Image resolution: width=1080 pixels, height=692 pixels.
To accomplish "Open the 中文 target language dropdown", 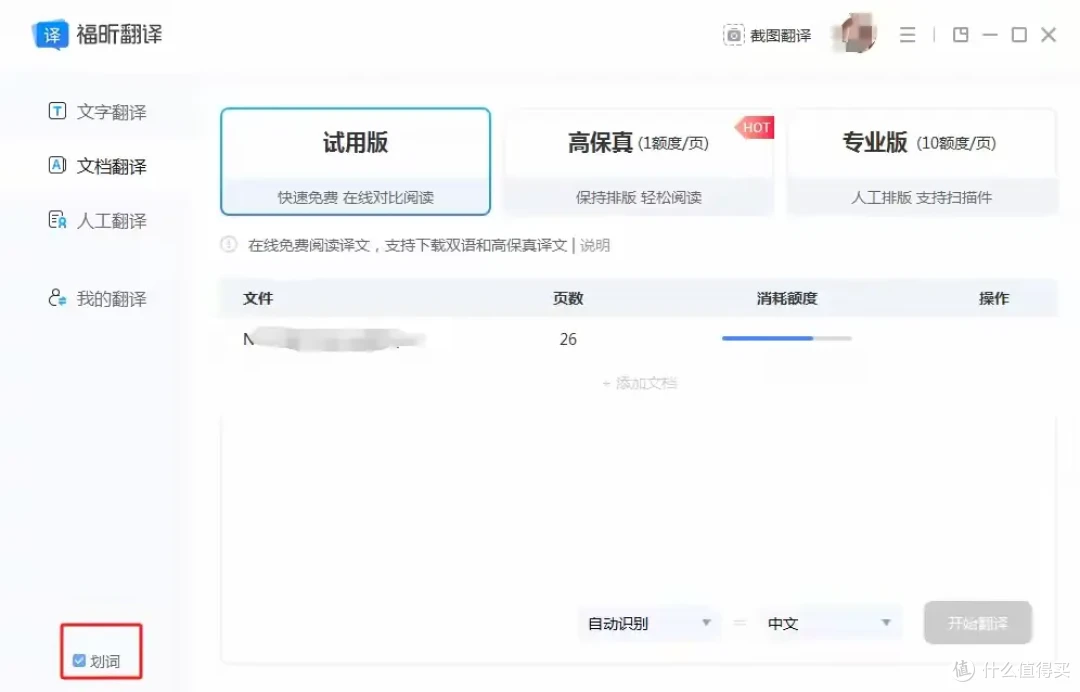I will [x=830, y=623].
